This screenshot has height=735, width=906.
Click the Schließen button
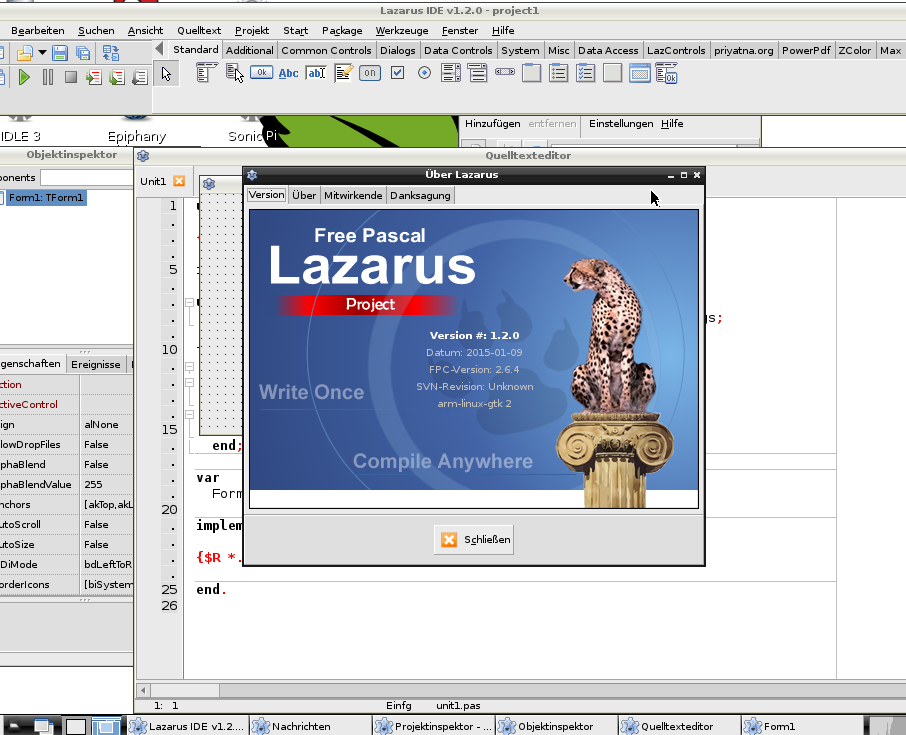click(475, 539)
